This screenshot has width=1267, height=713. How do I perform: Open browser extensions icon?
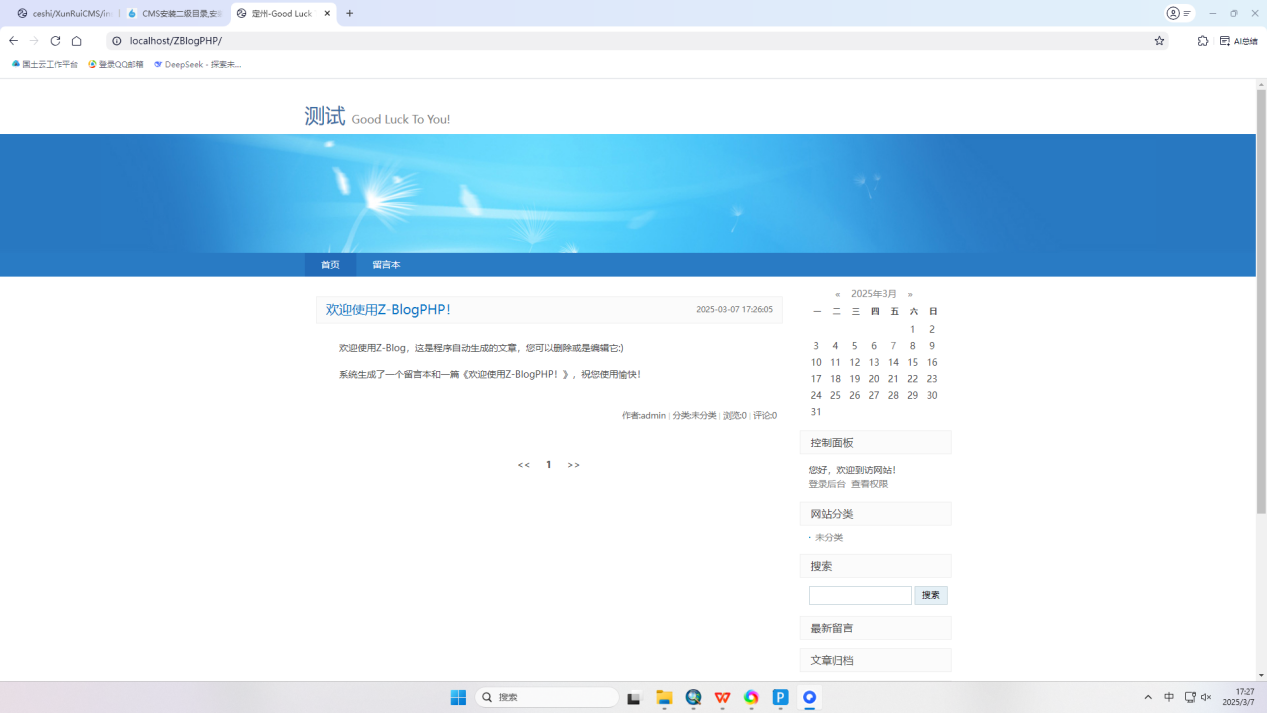pyautogui.click(x=1202, y=41)
